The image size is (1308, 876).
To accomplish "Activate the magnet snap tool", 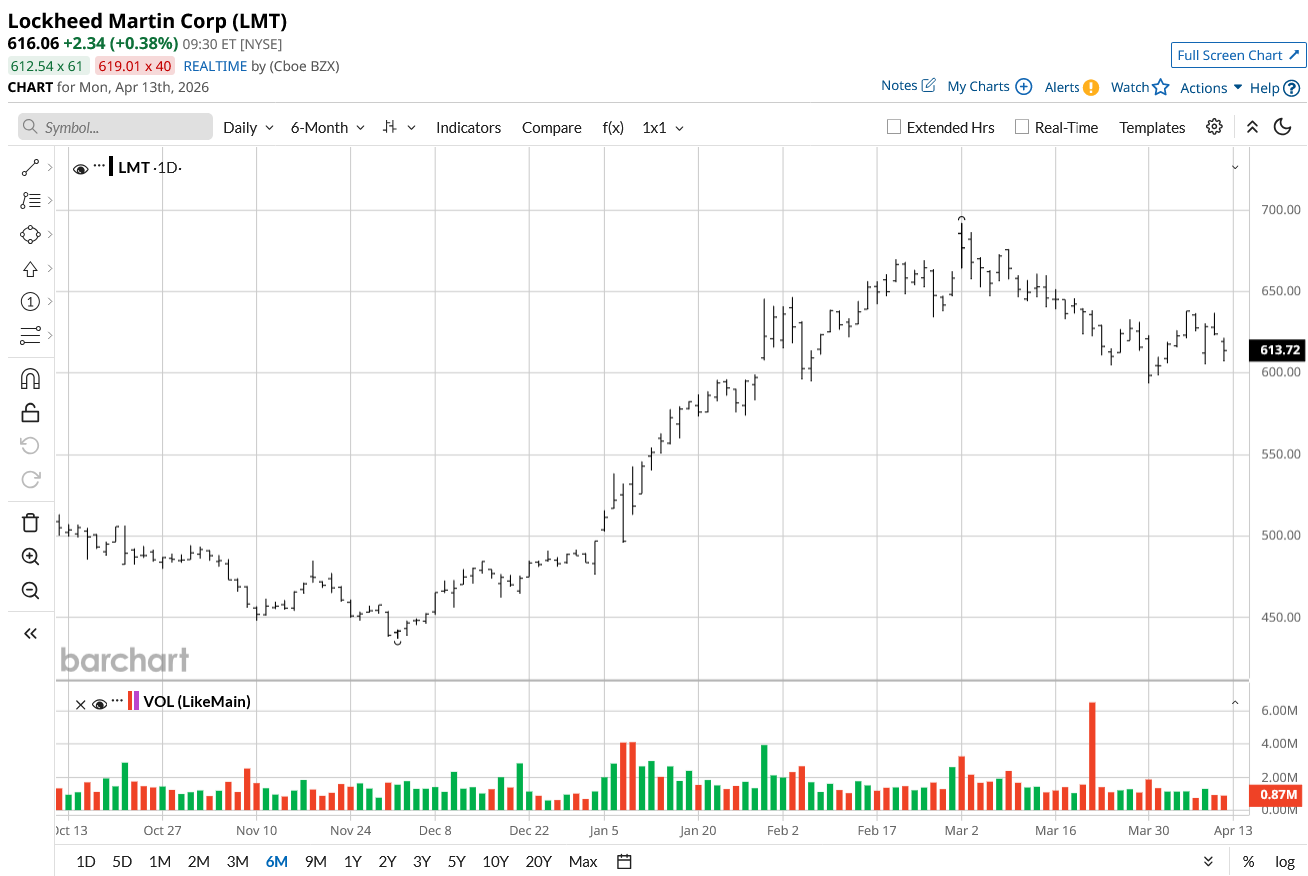I will pyautogui.click(x=30, y=379).
